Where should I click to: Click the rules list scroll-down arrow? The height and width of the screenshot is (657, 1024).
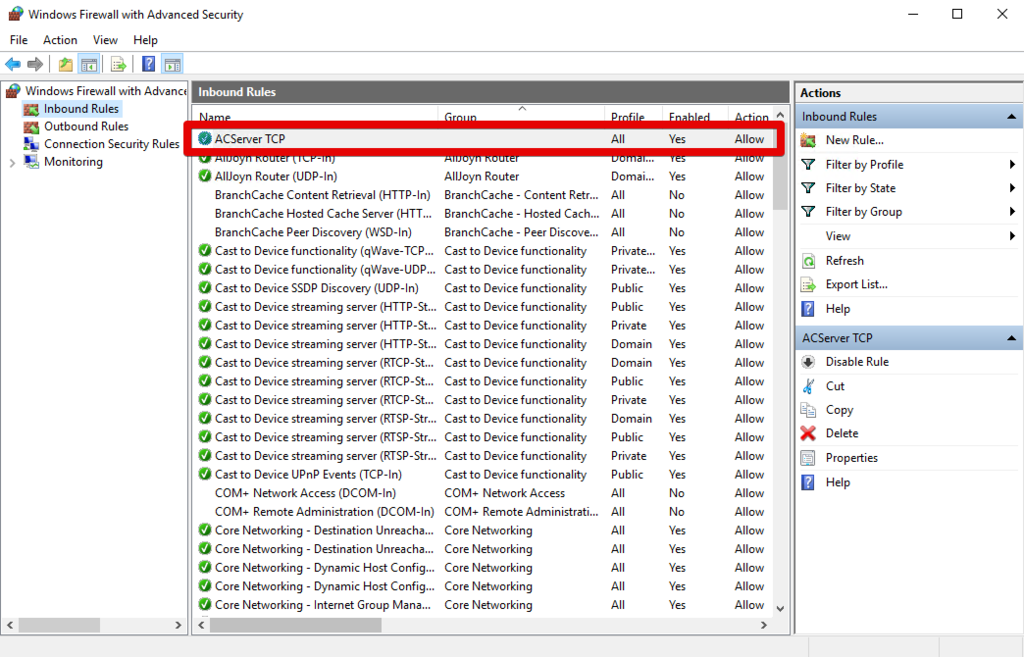[780, 608]
